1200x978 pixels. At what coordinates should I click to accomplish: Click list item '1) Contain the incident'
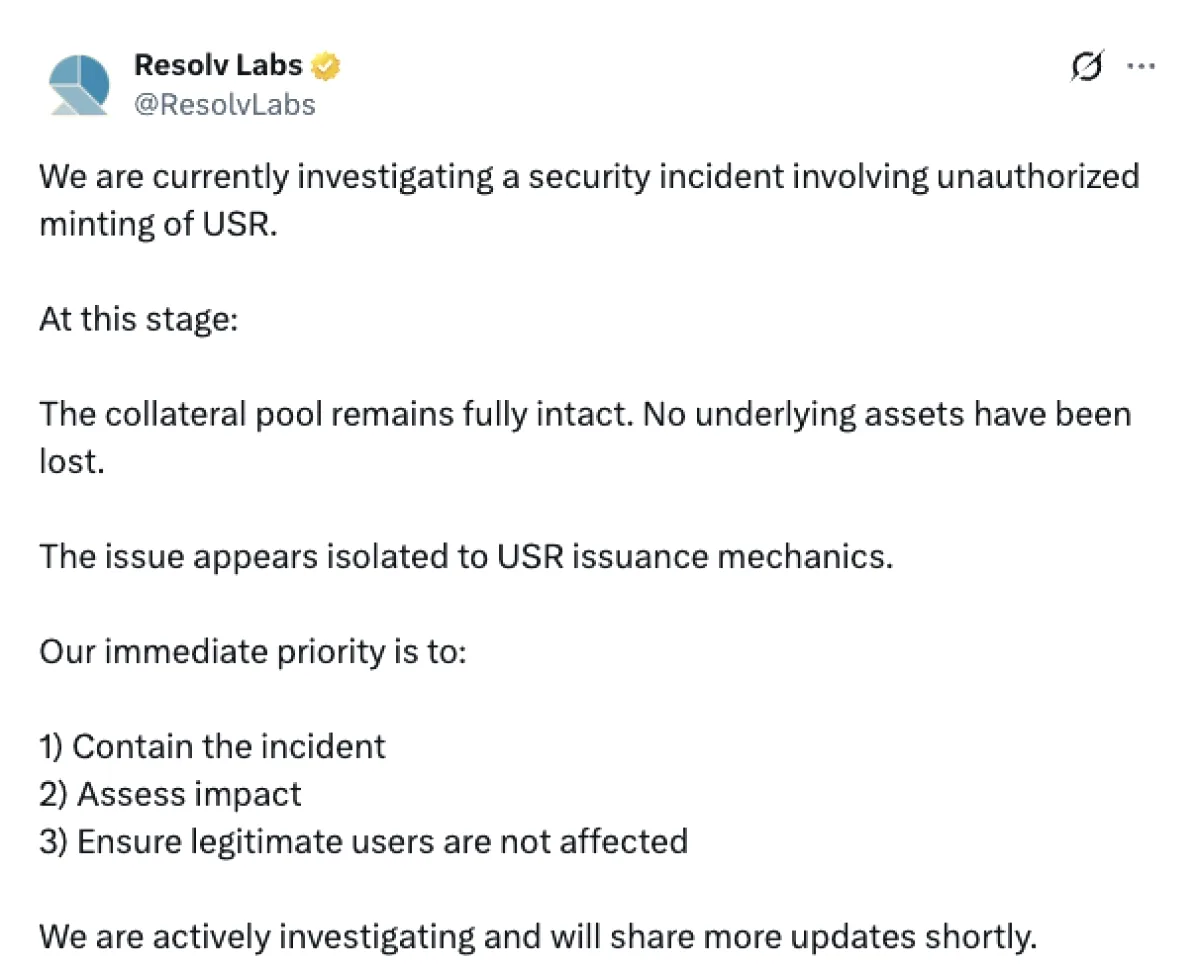[212, 746]
